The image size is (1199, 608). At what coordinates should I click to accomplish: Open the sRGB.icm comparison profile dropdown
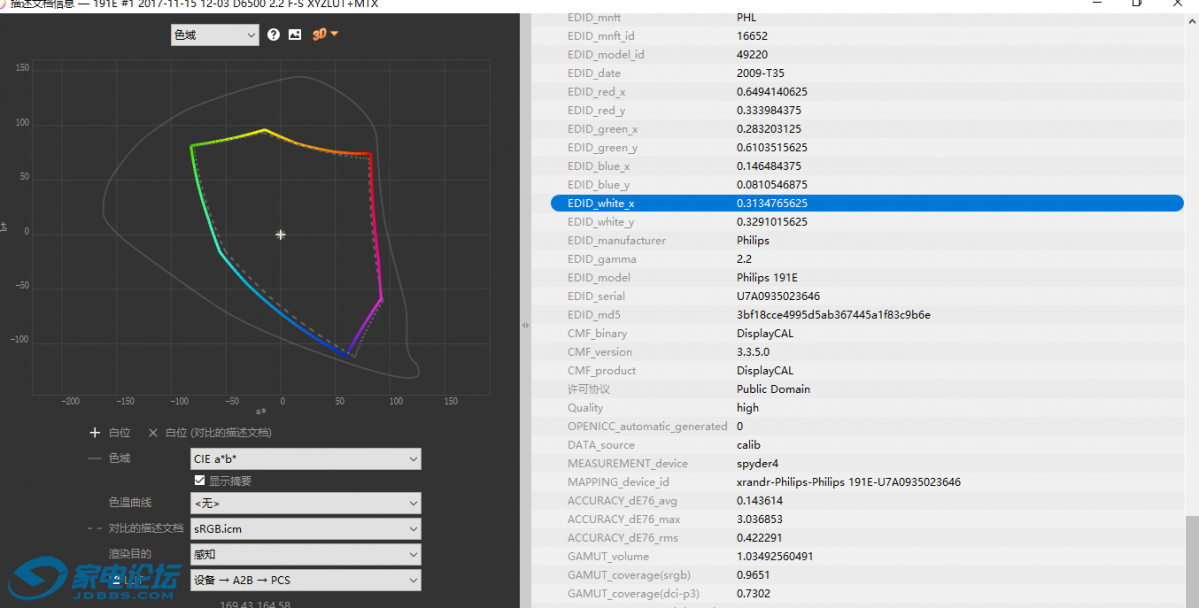(x=305, y=528)
